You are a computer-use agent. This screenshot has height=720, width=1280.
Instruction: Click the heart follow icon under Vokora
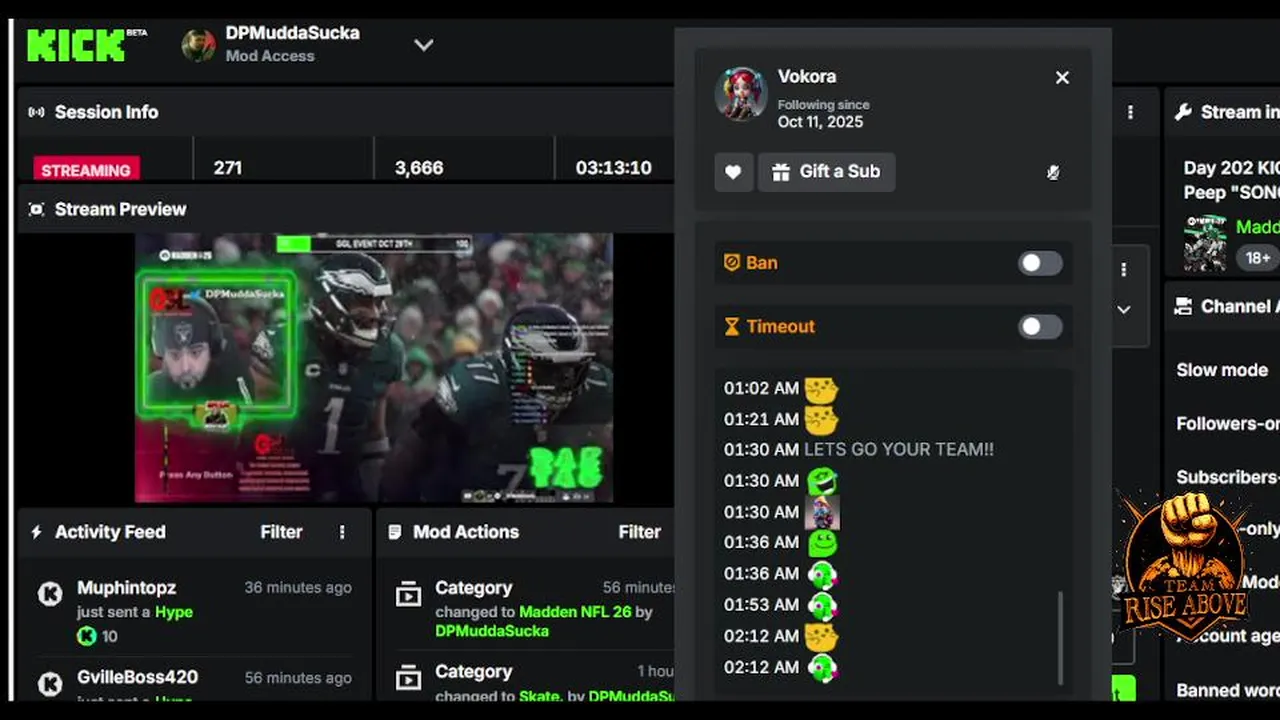tap(733, 172)
